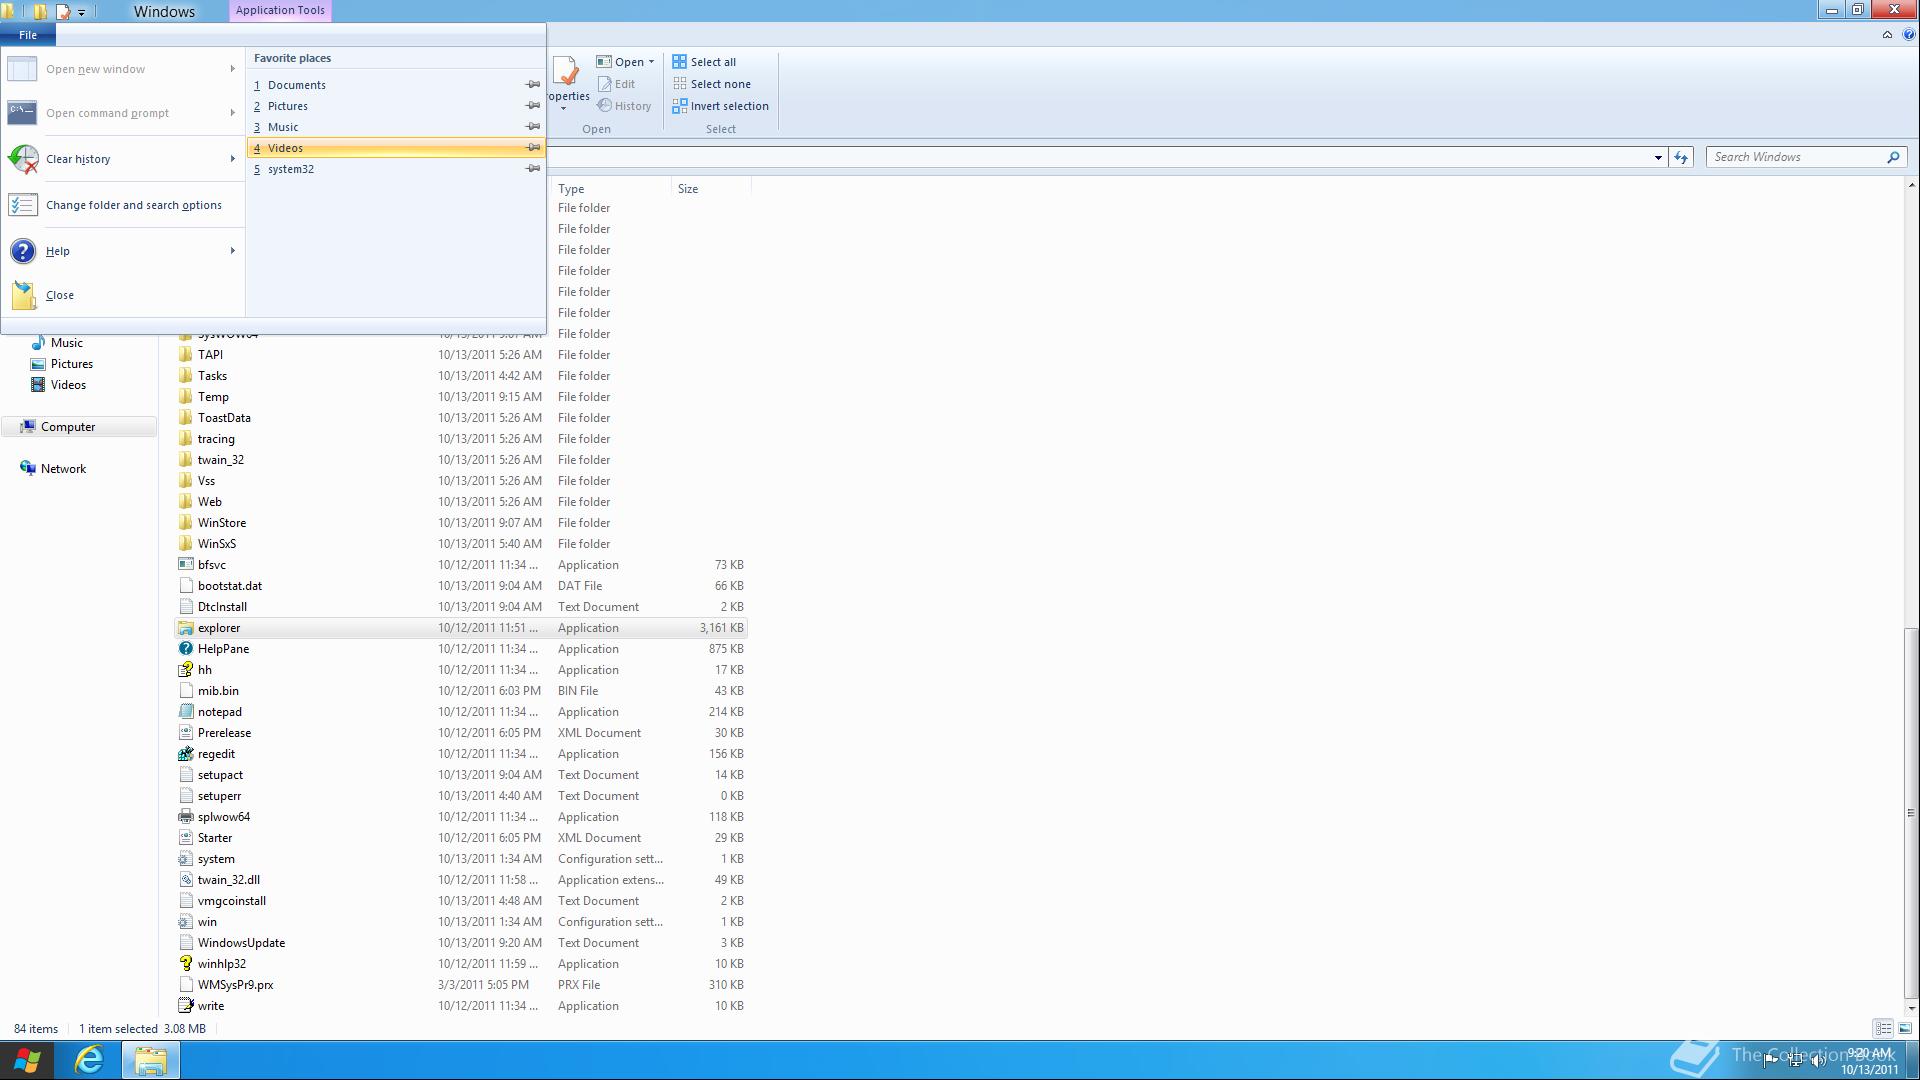
Task: Select Videos in navigation pane
Action: pos(58,385)
